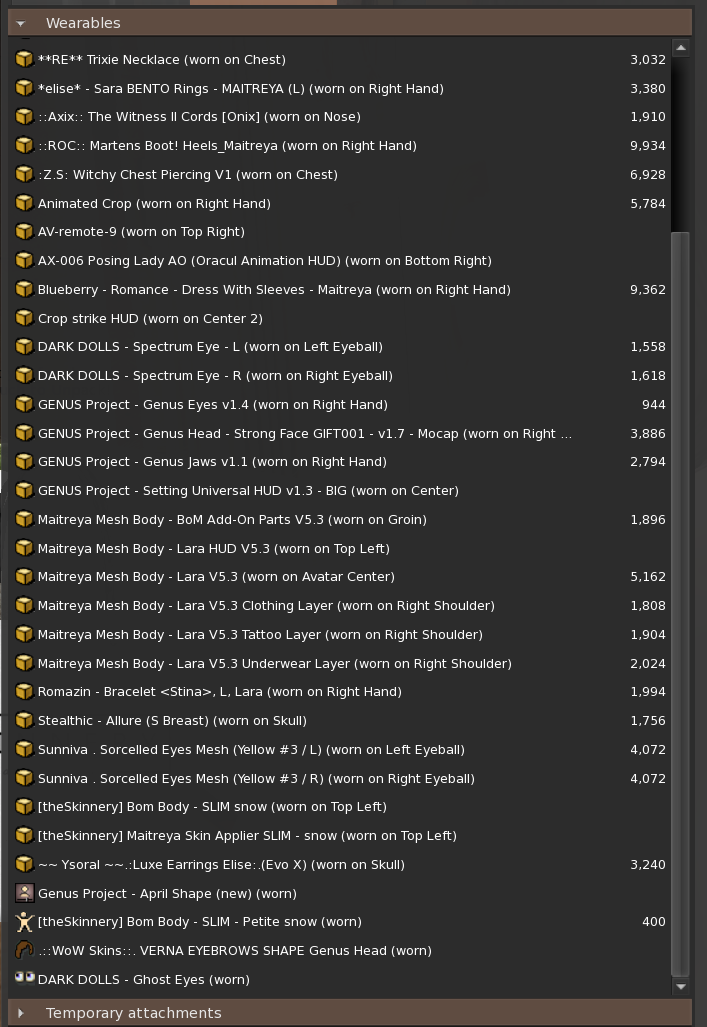Select 'Maitreya Mesh Body - Lara HUD V5.3' text
Viewport: 707px width, 1027px height.
(214, 548)
